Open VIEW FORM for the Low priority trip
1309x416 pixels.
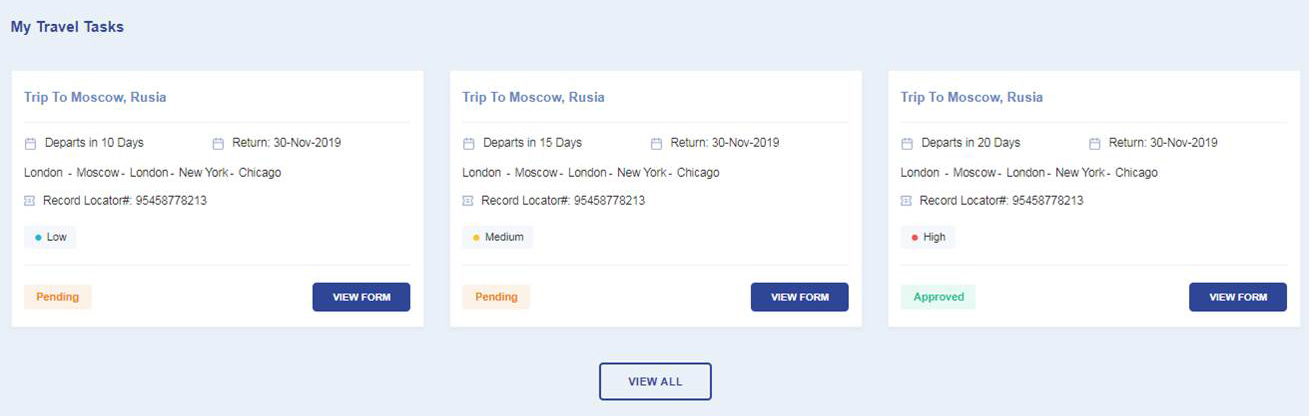(x=361, y=297)
